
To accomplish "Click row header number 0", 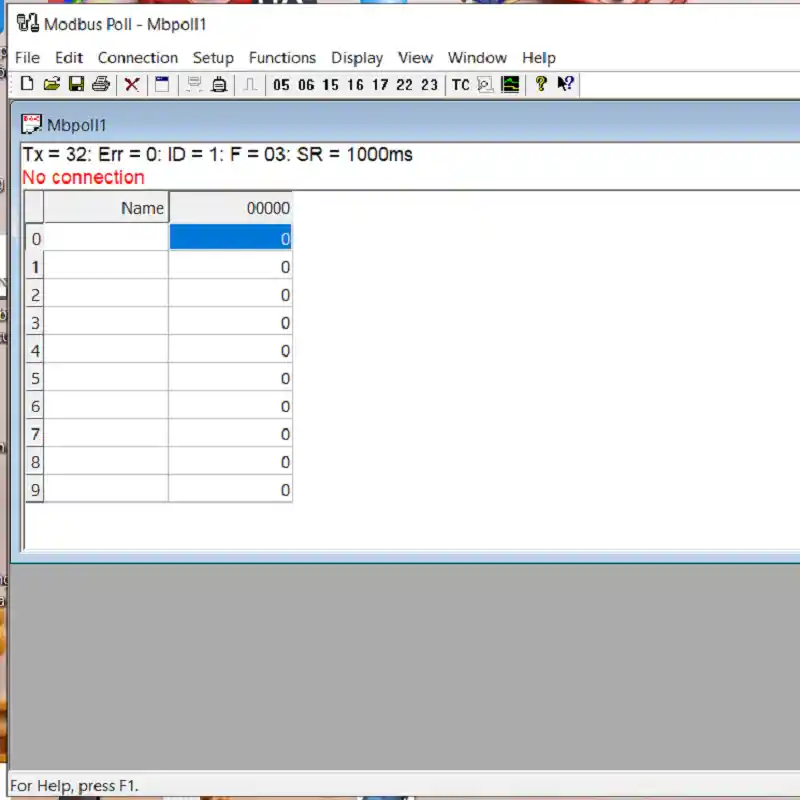I will coord(35,238).
